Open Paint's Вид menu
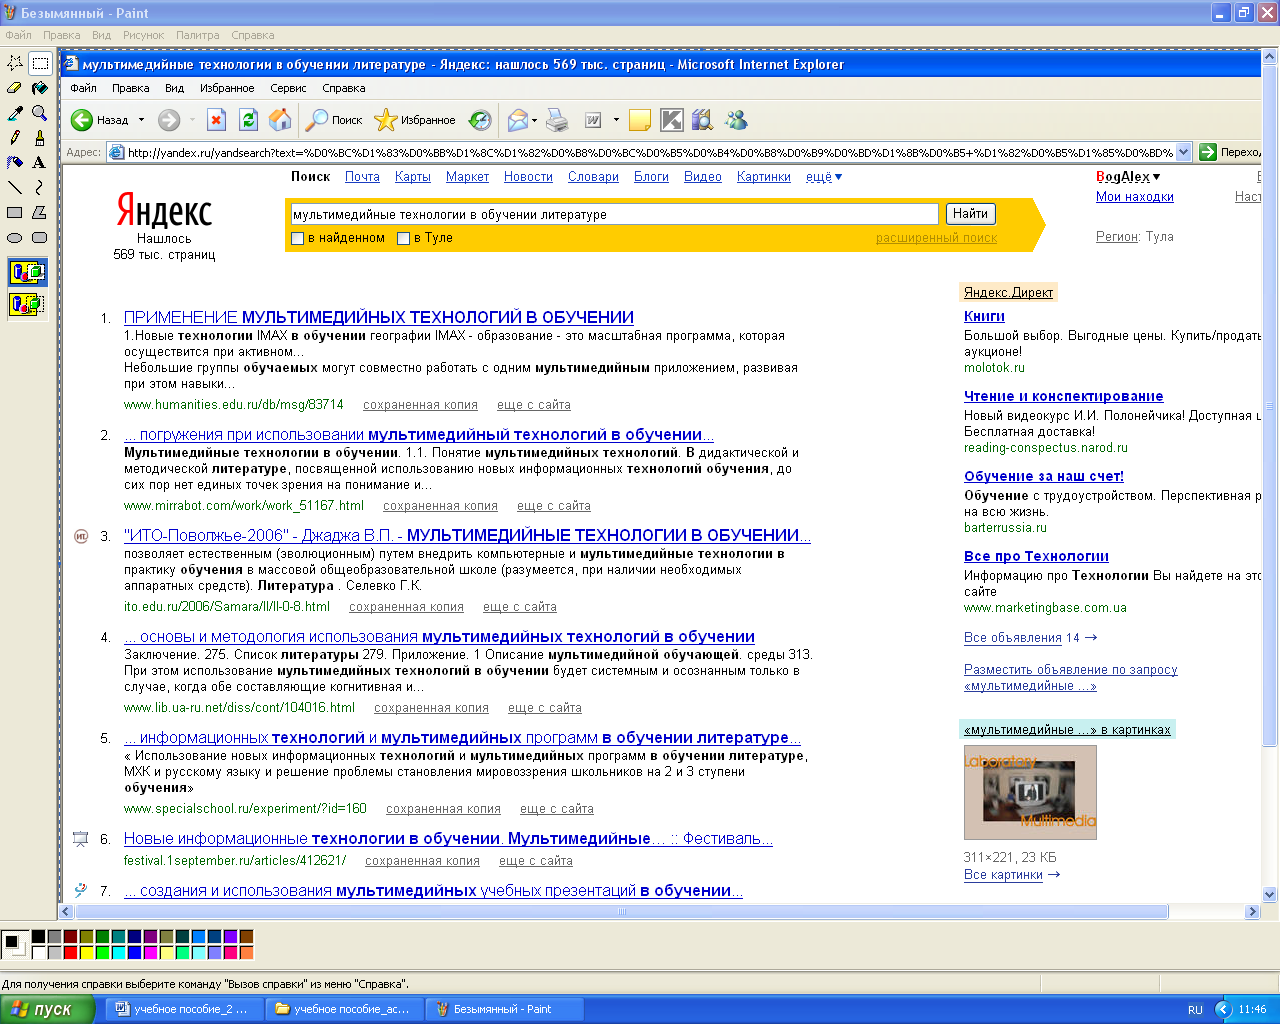Image resolution: width=1280 pixels, height=1024 pixels. [102, 35]
